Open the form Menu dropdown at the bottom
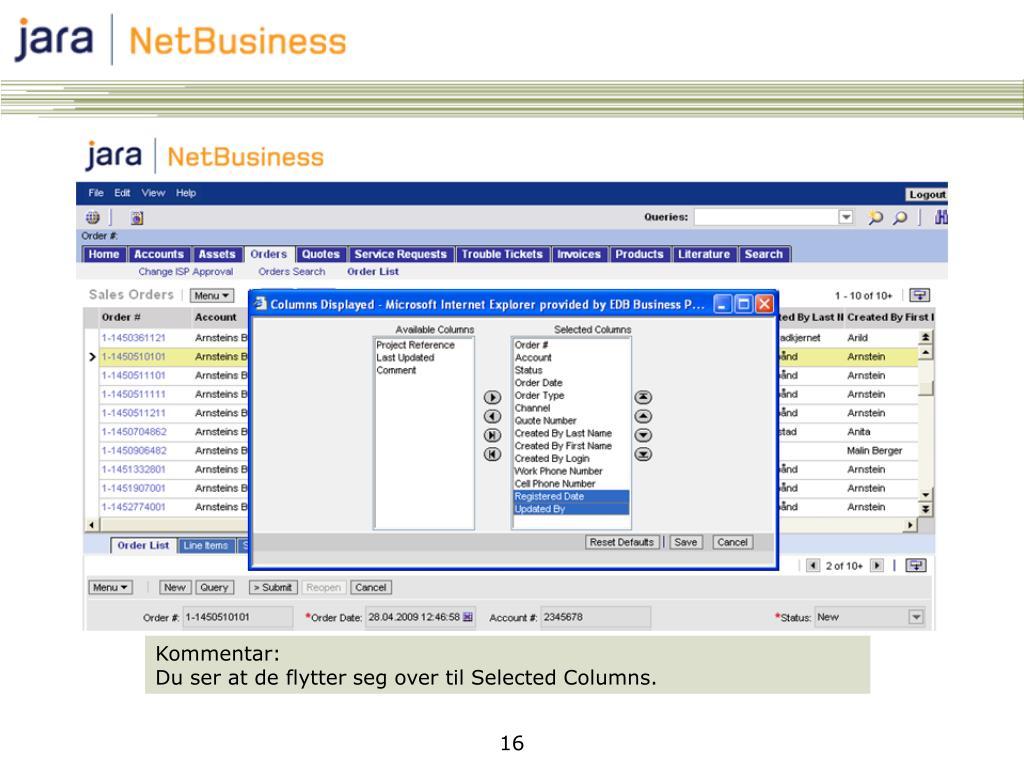The width and height of the screenshot is (1024, 768). pyautogui.click(x=110, y=587)
